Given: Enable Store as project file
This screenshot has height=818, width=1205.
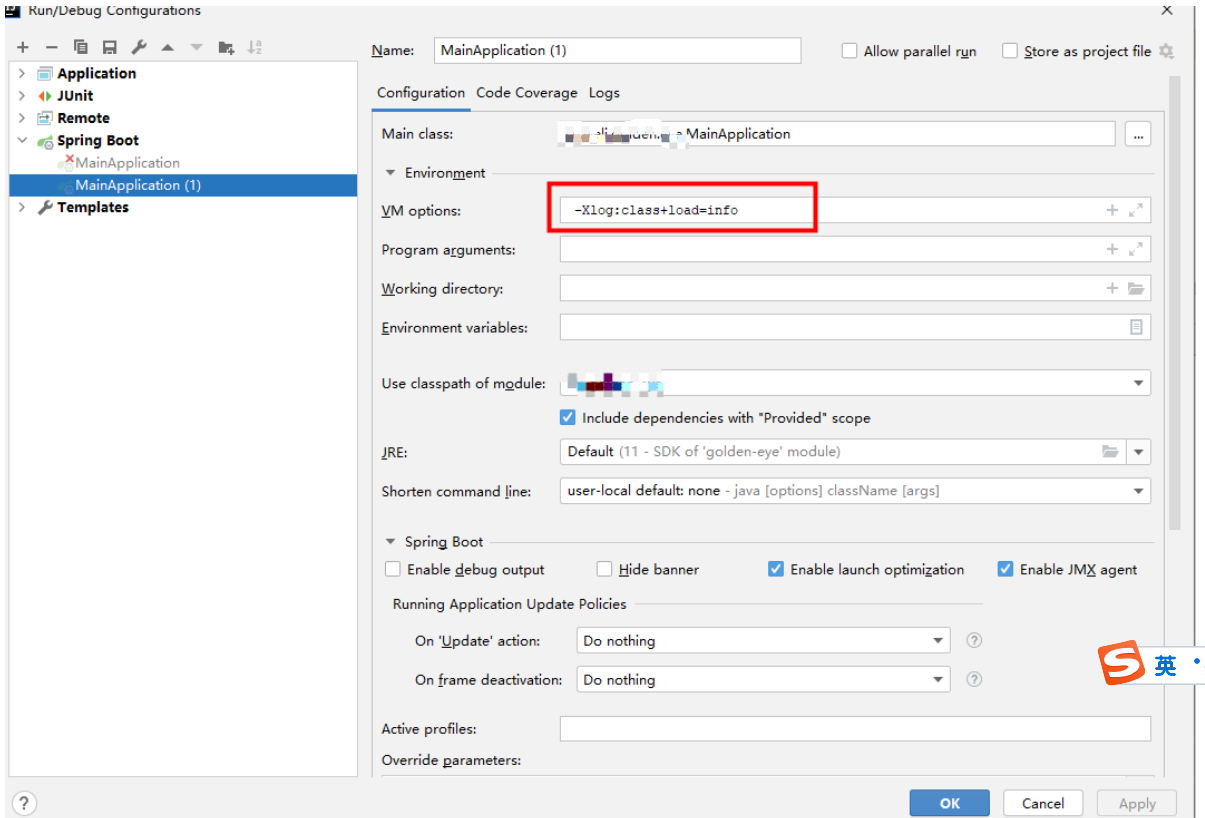Looking at the screenshot, I should pyautogui.click(x=1010, y=51).
